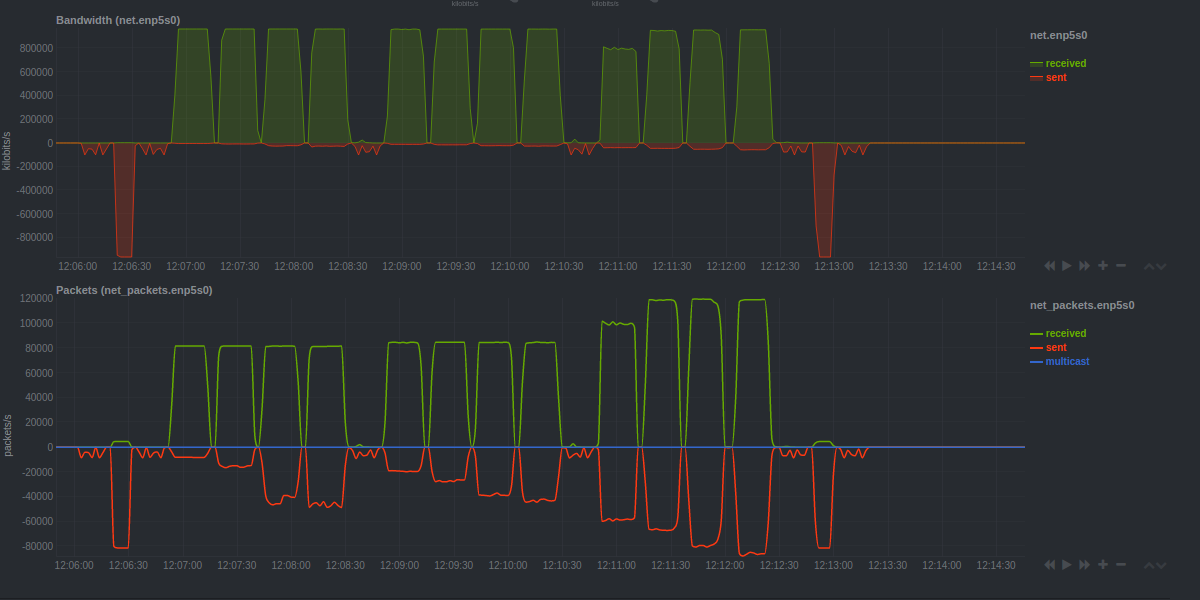Viewport: 1200px width, 600px height.
Task: Click 12:13:00 on Packets chart time axis
Action: coord(832,565)
